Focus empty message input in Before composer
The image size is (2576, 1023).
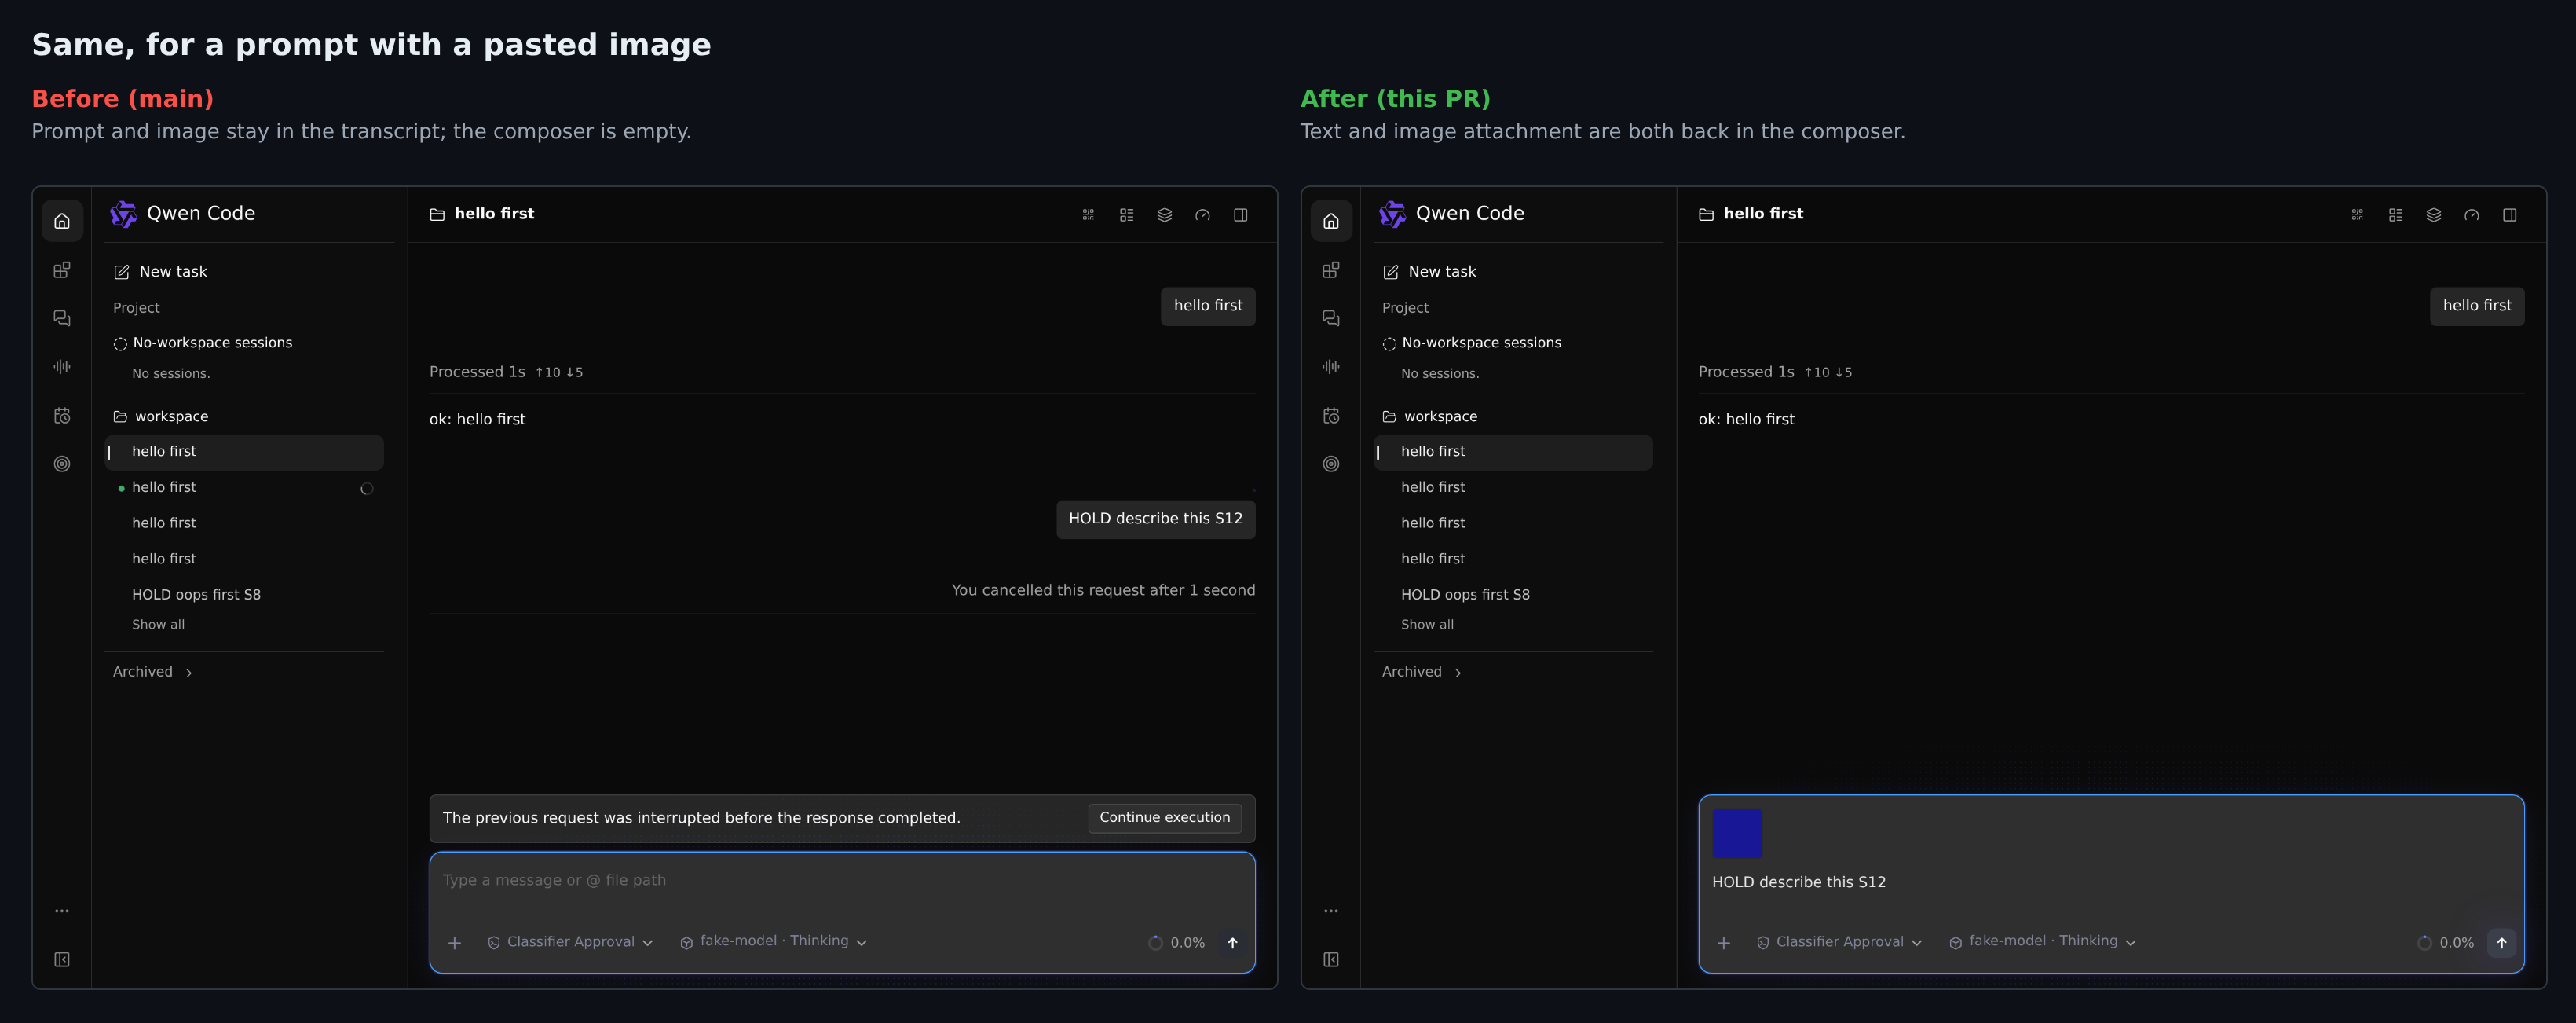click(x=842, y=881)
